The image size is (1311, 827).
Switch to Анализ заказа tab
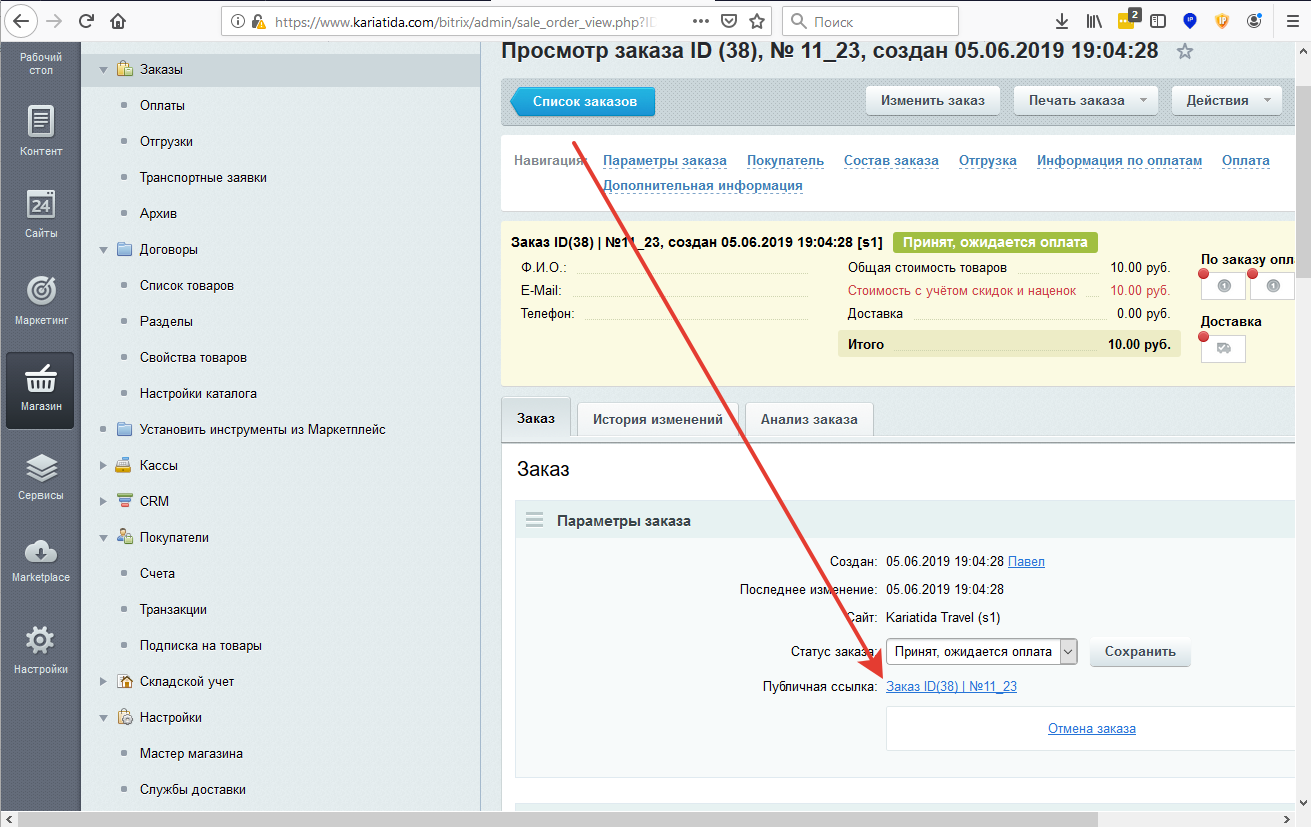(808, 419)
